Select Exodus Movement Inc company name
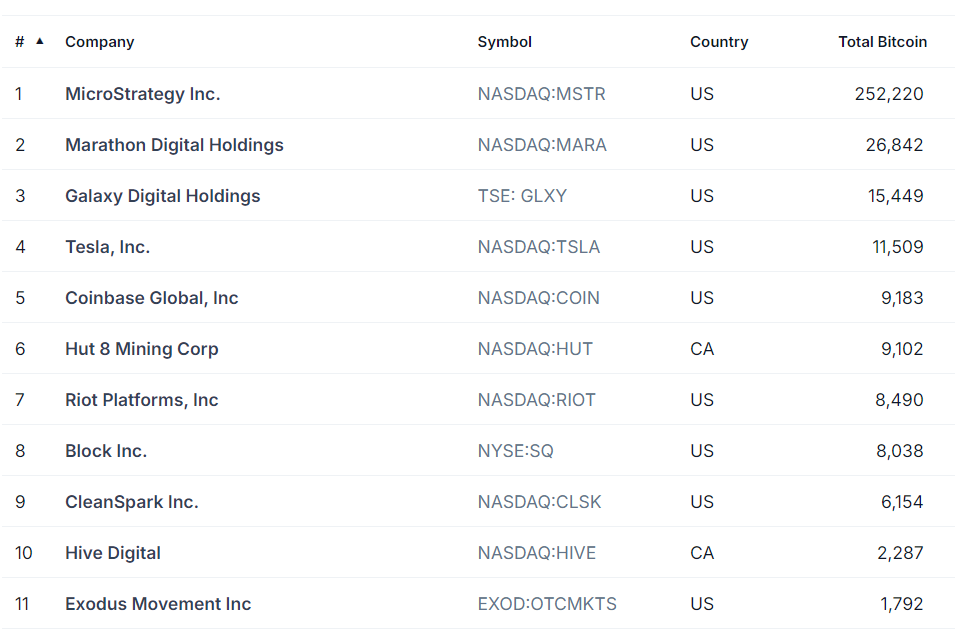 pos(158,604)
